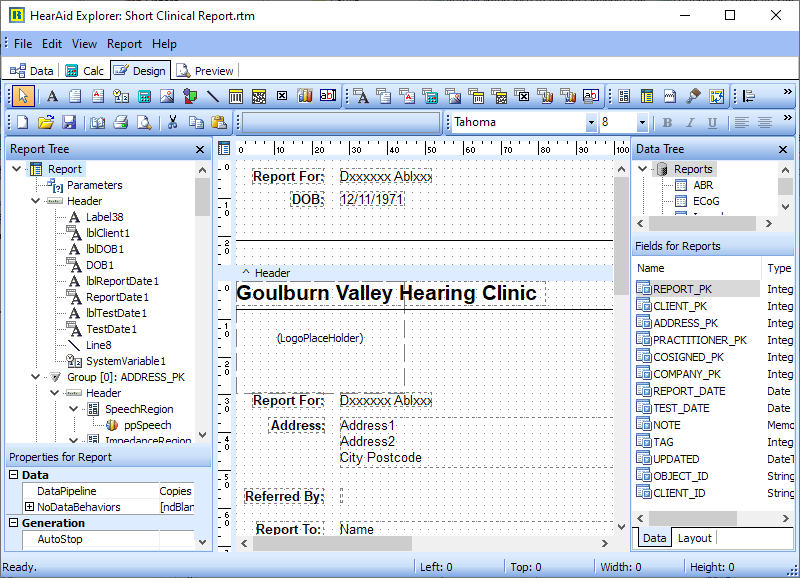The height and width of the screenshot is (578, 800).
Task: Click the Save floppy disk icon
Action: pos(69,122)
